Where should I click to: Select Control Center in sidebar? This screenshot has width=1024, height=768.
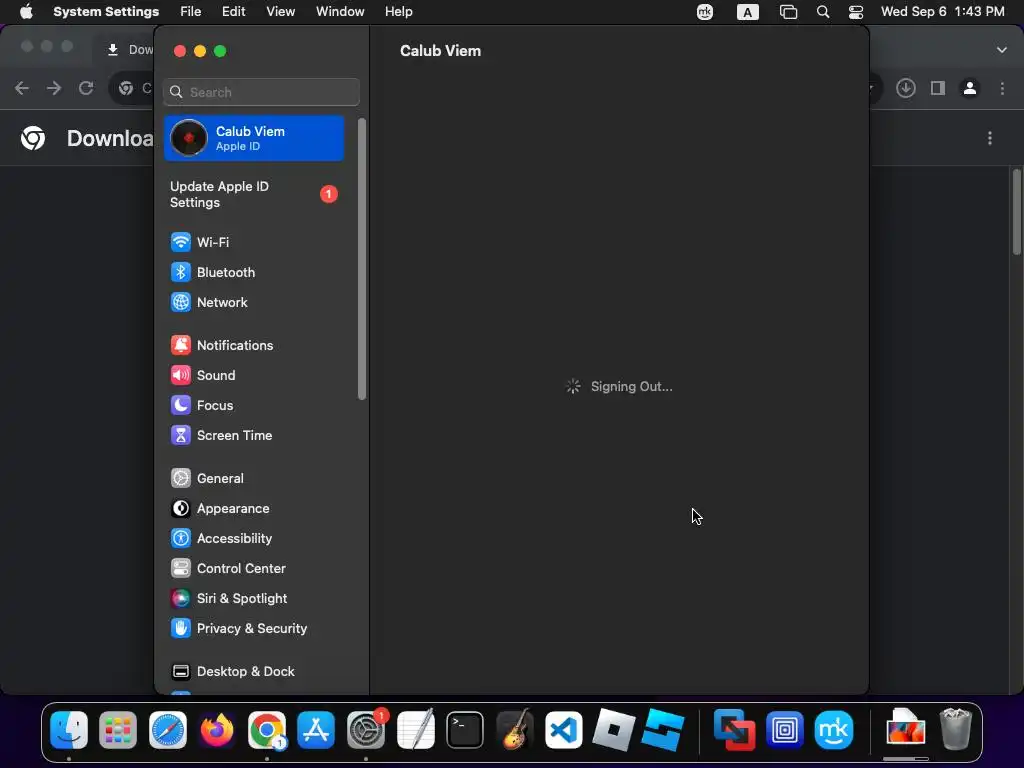tap(253, 569)
